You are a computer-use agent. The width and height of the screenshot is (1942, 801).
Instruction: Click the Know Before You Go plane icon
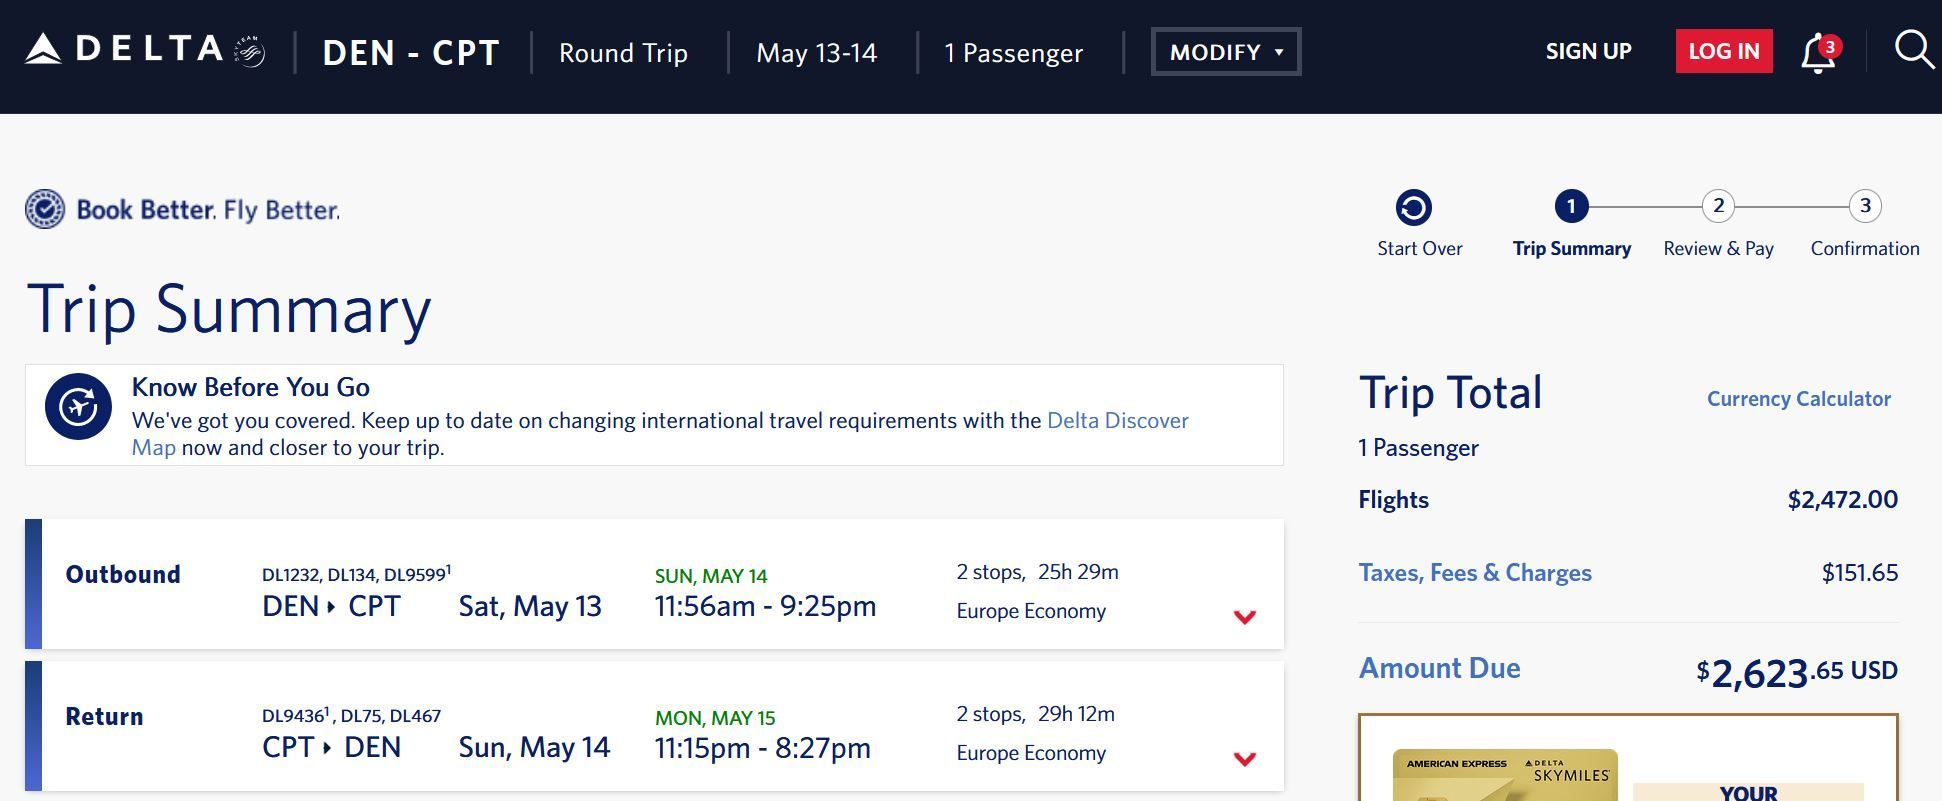(x=78, y=407)
